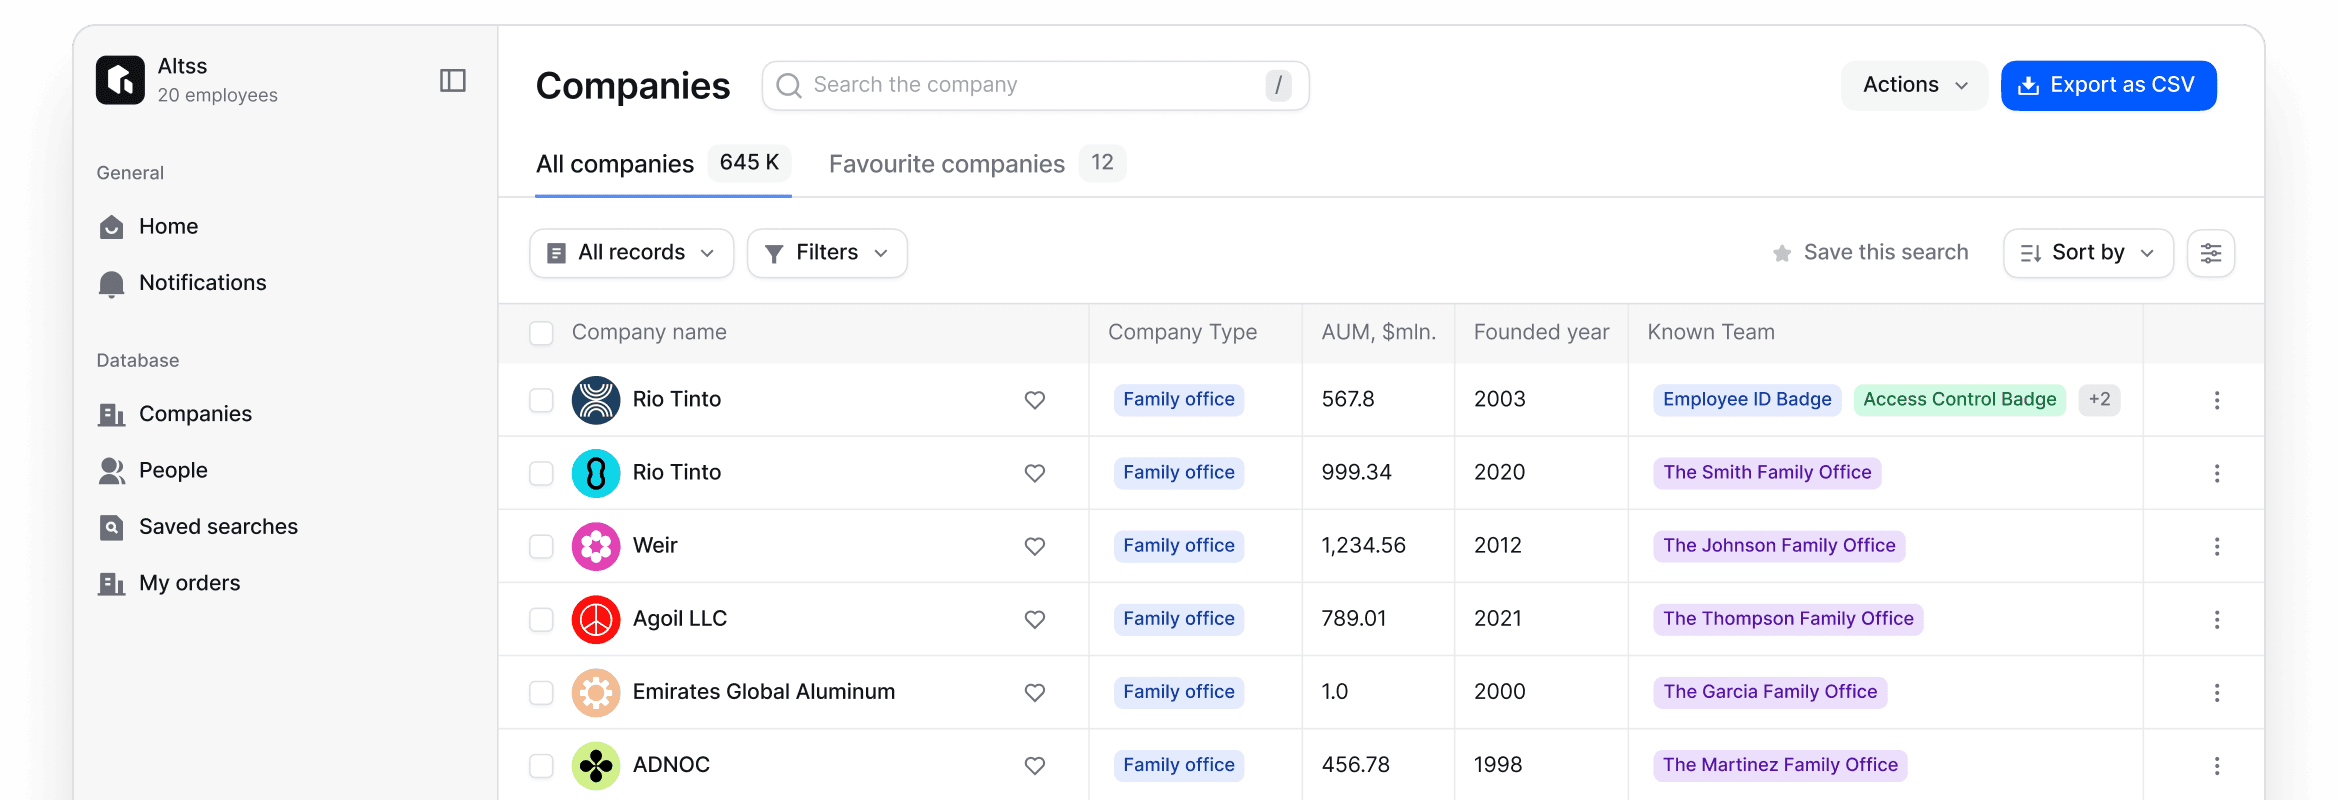Go to Saved searches in sidebar
2338x800 pixels.
coord(218,527)
